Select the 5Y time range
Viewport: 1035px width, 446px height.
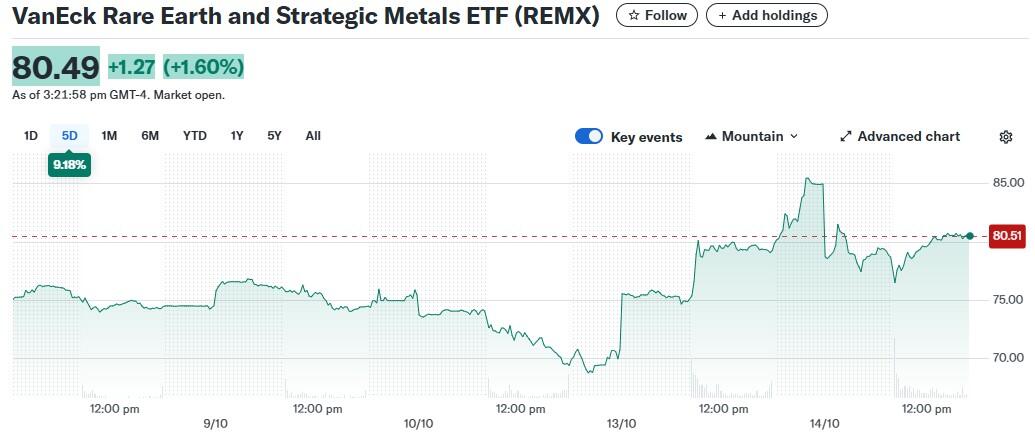(x=274, y=136)
